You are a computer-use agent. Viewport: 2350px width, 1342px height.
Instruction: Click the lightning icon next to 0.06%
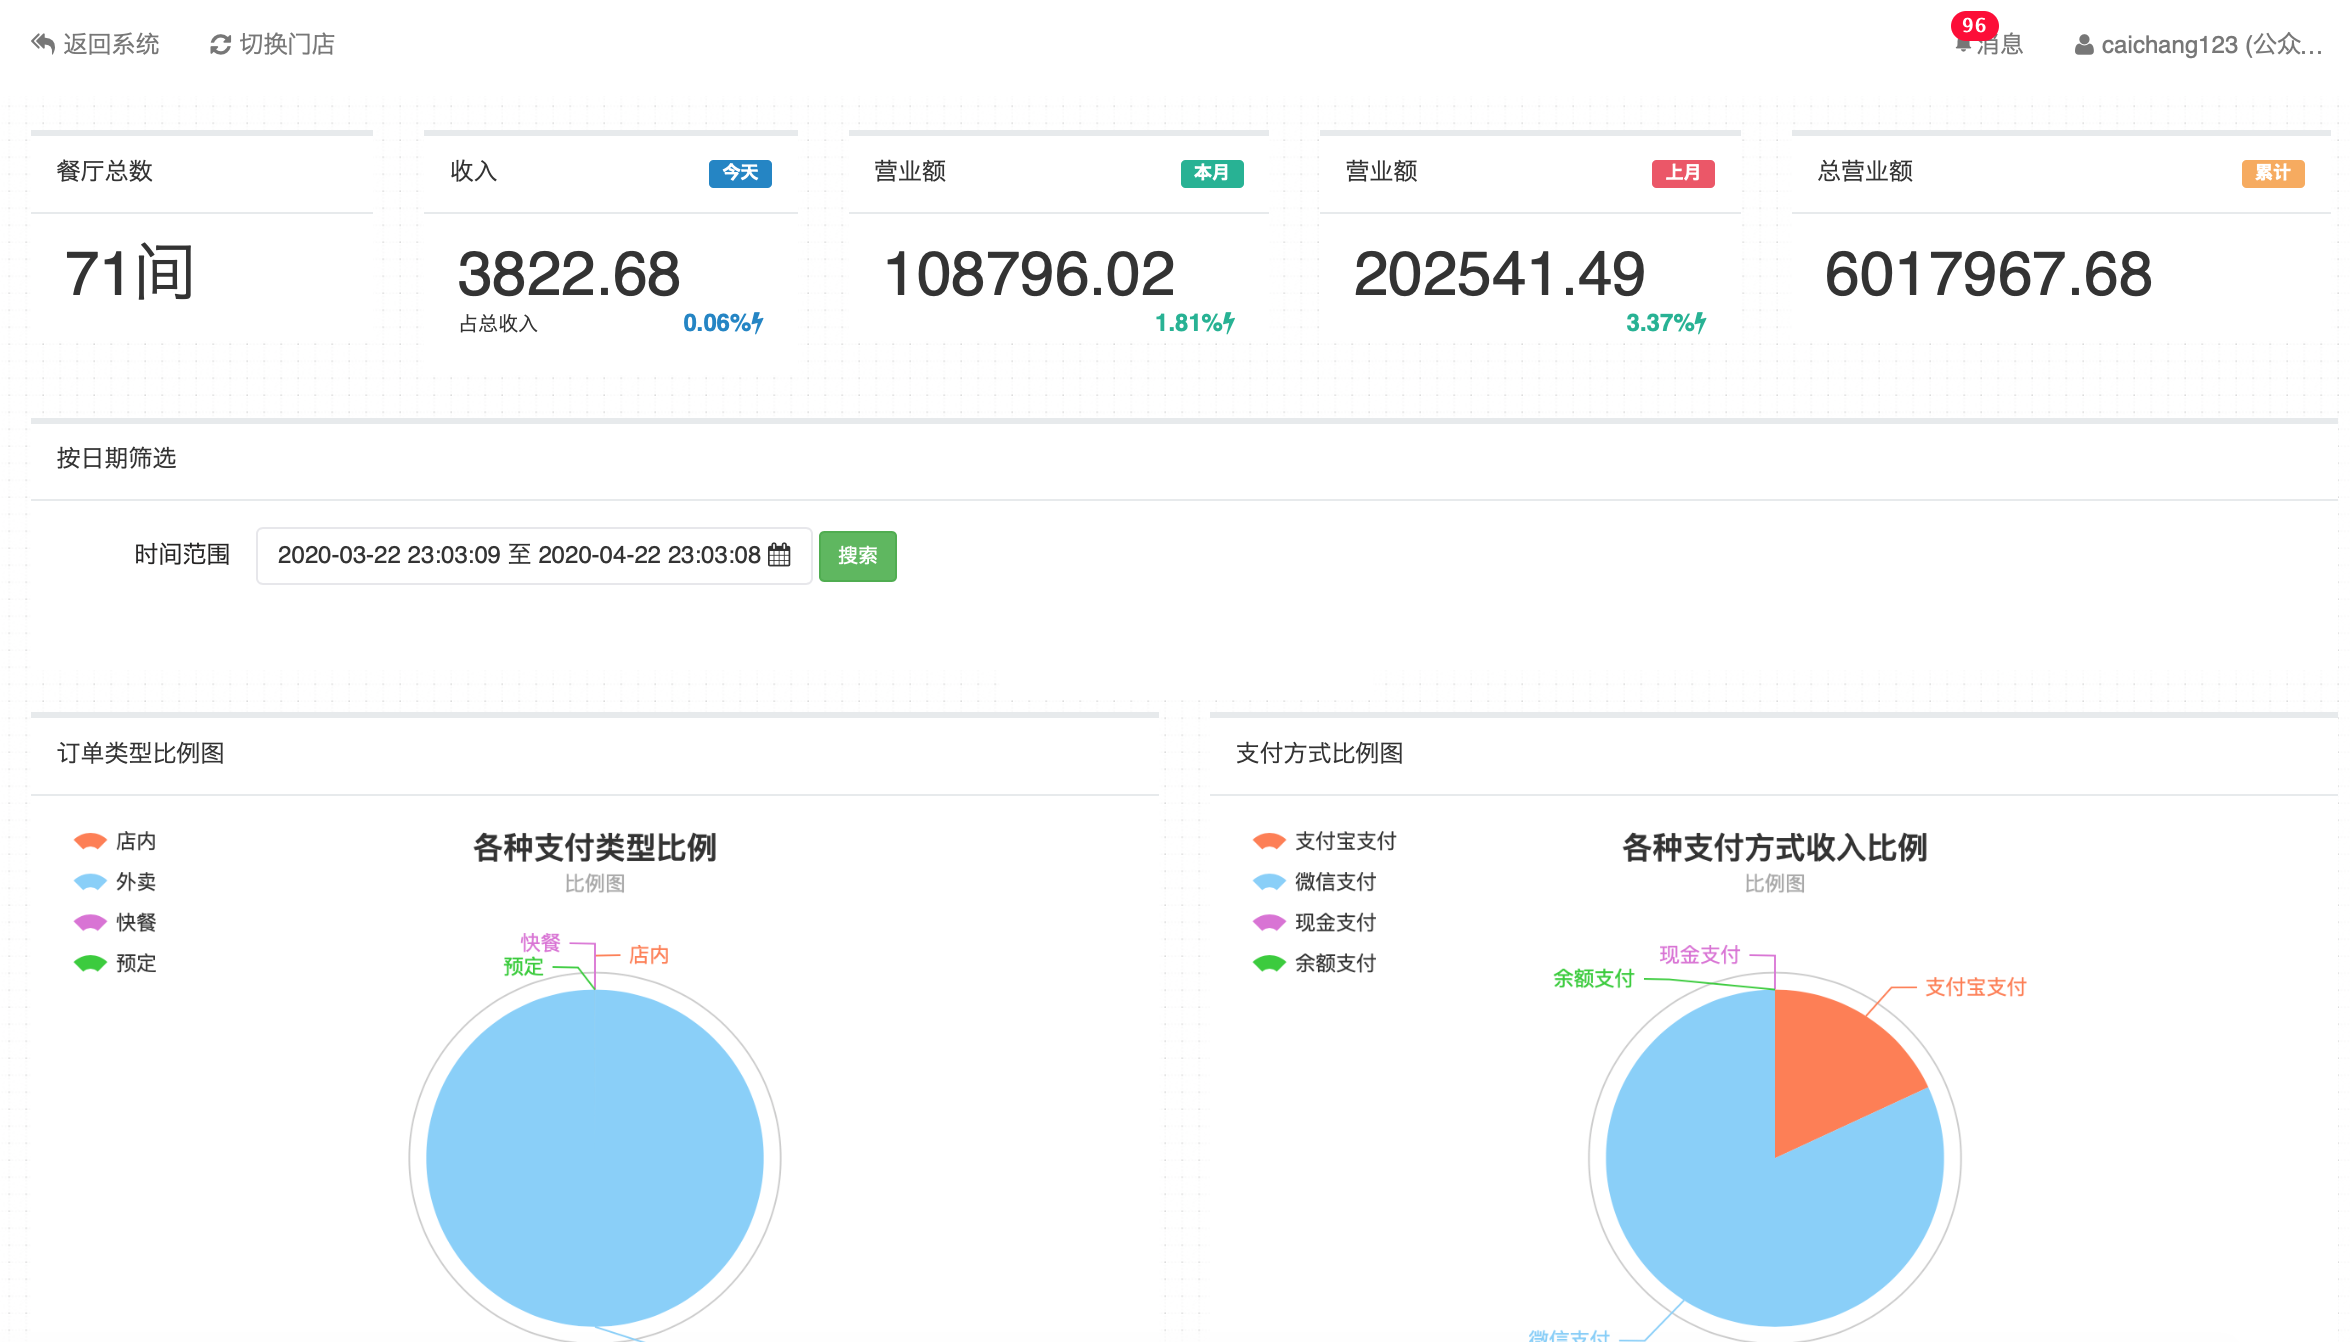(x=758, y=322)
